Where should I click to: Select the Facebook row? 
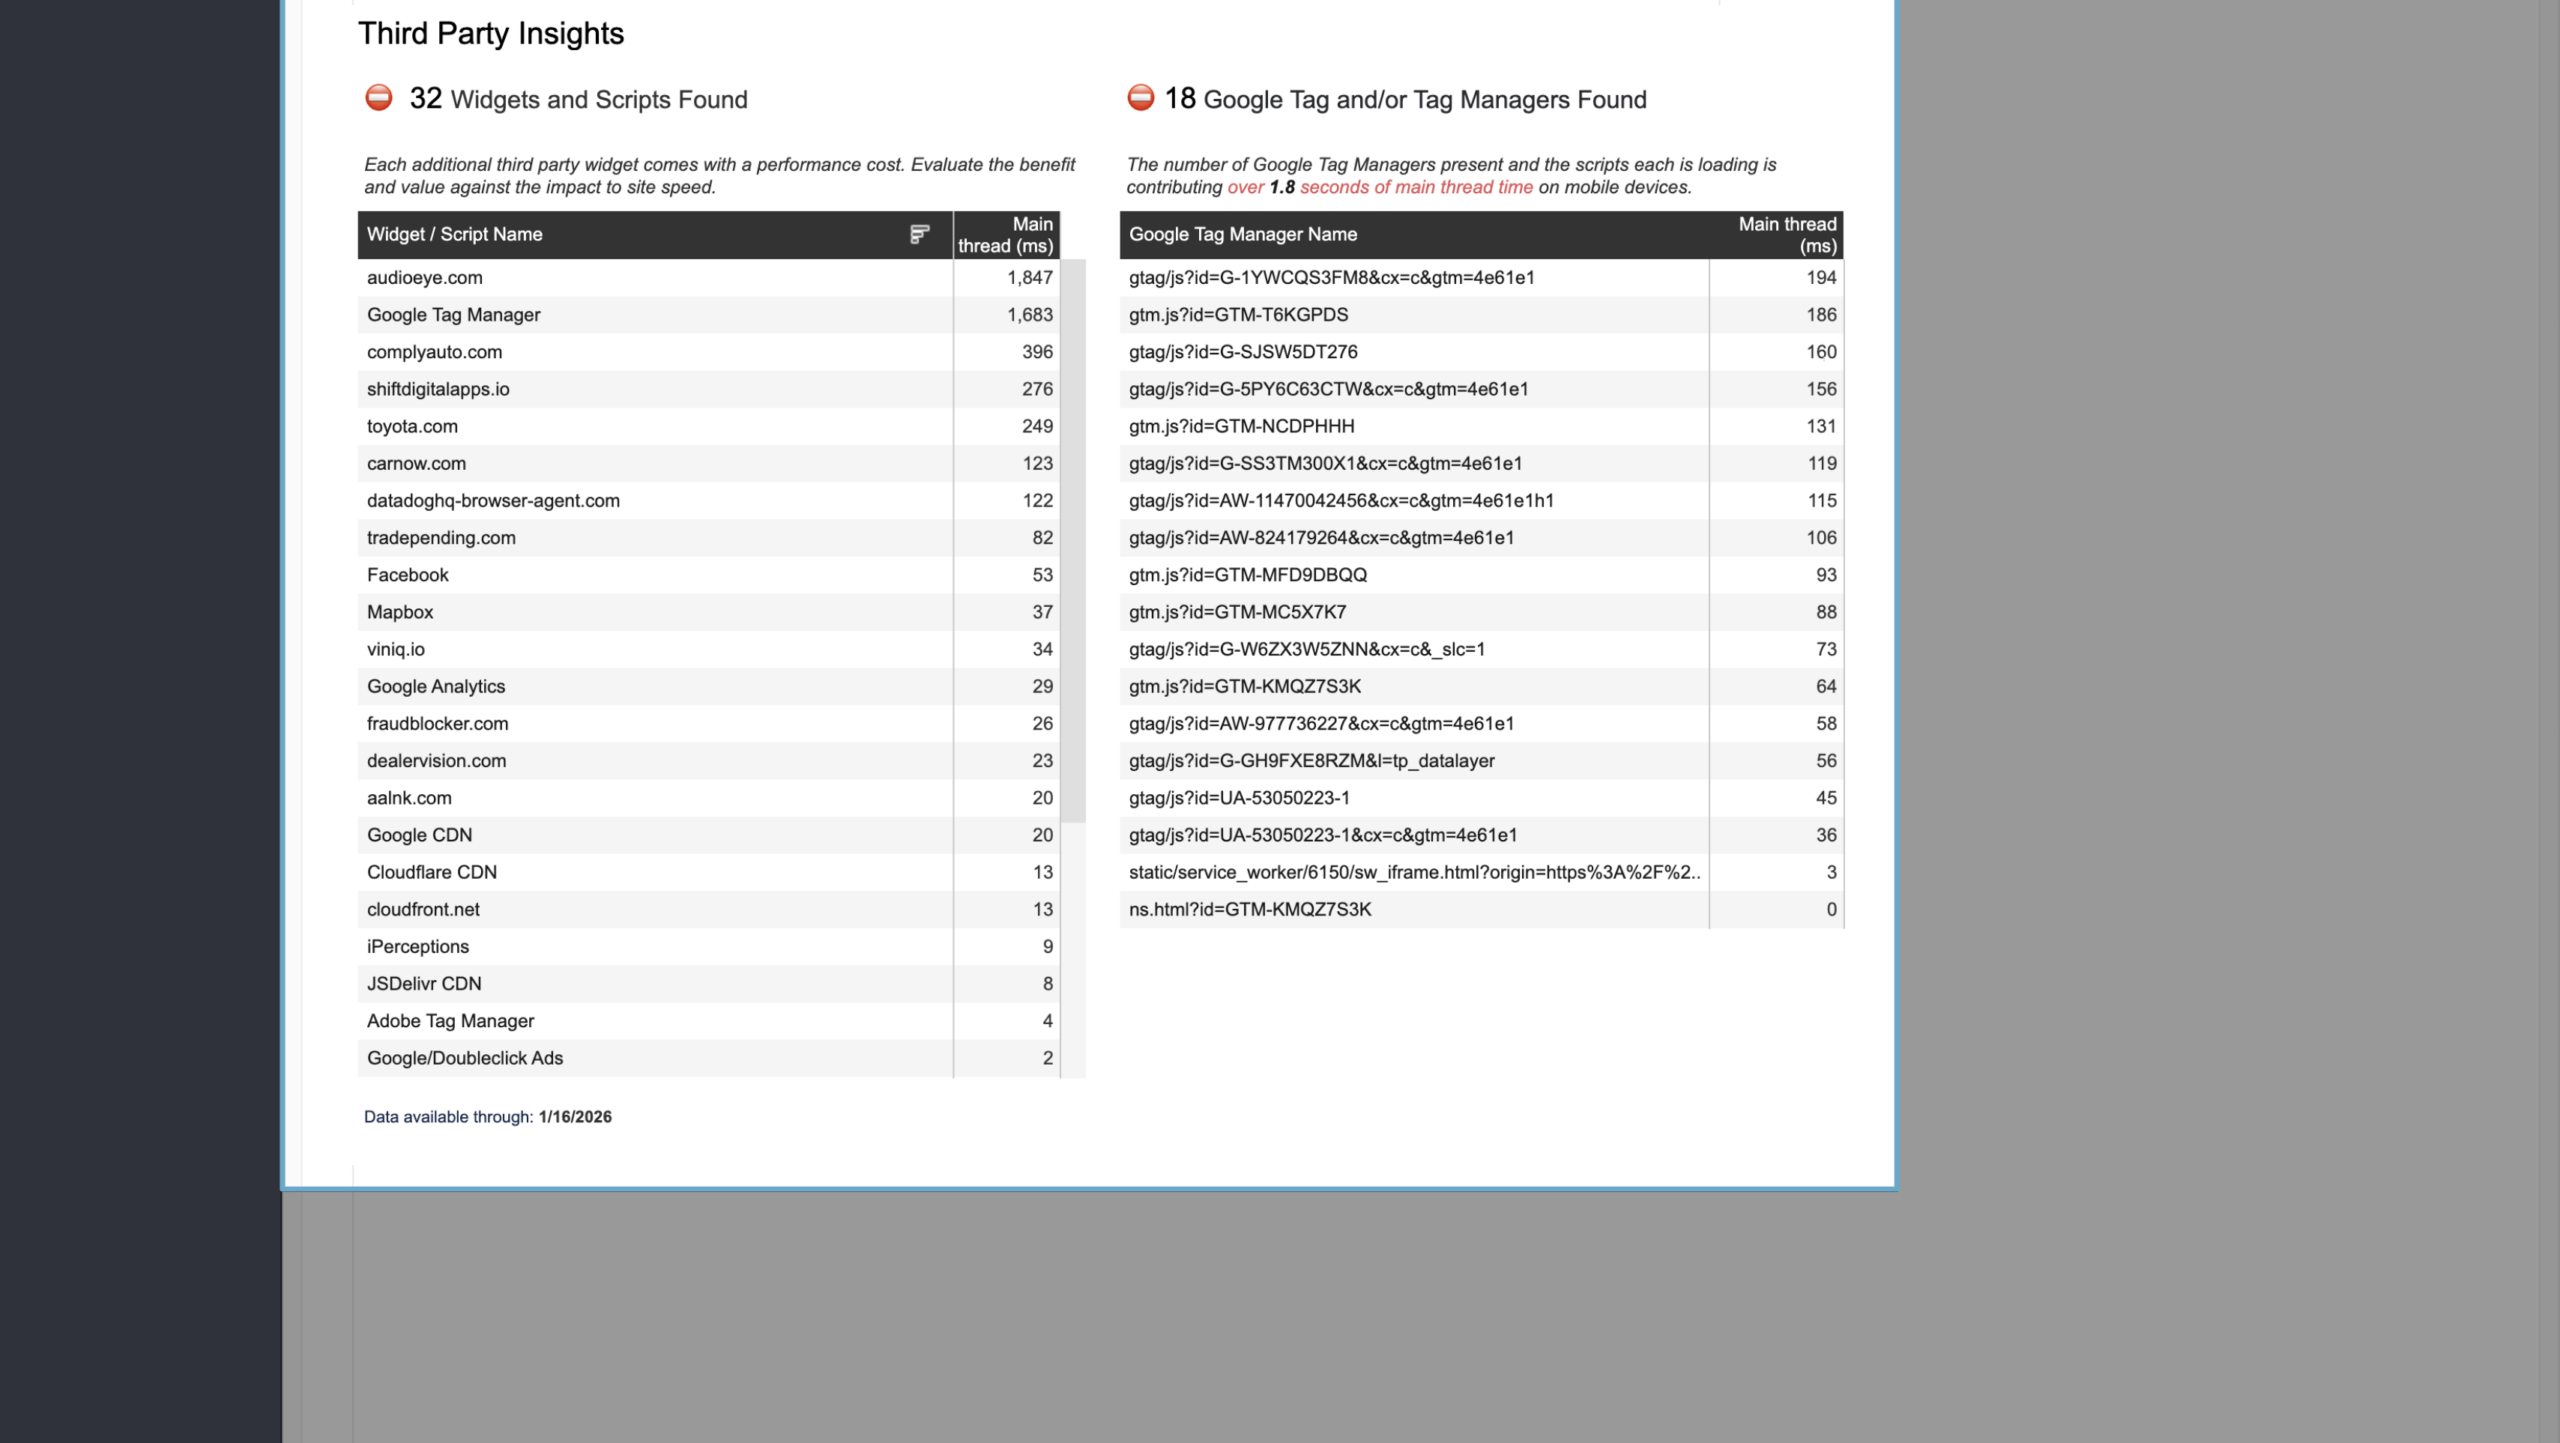(709, 575)
